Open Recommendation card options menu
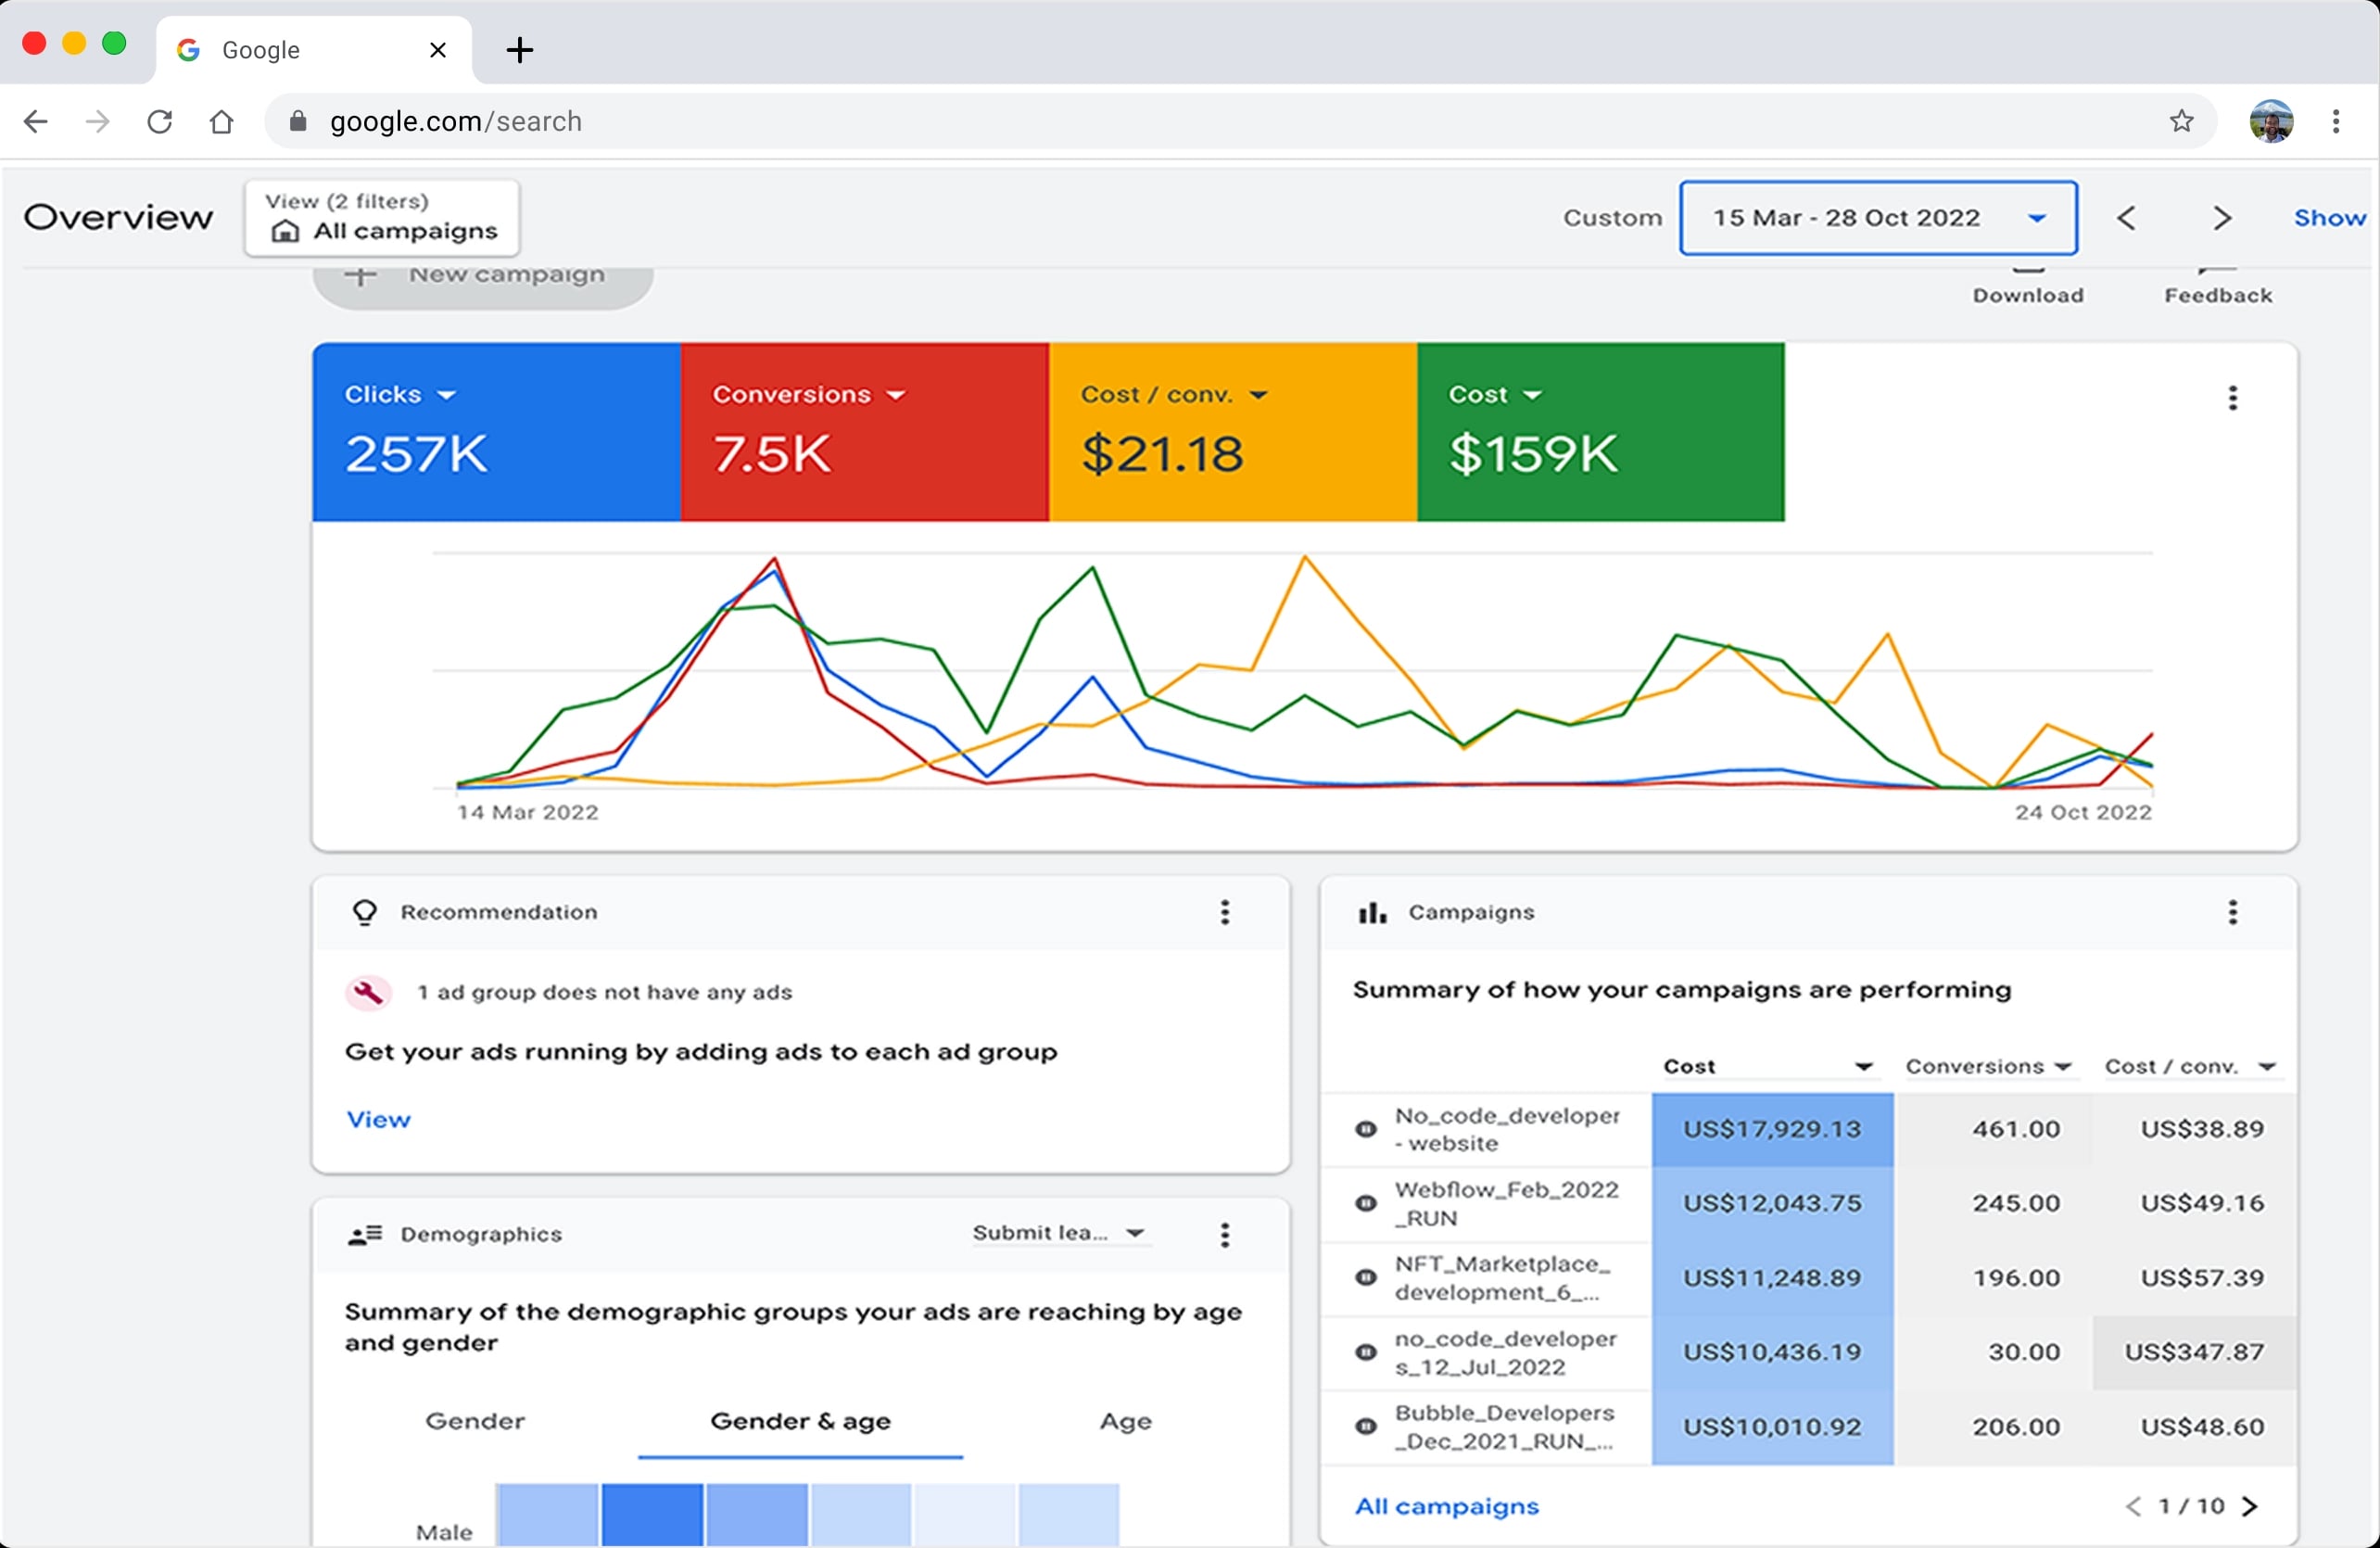This screenshot has height=1548, width=2380. click(1224, 912)
